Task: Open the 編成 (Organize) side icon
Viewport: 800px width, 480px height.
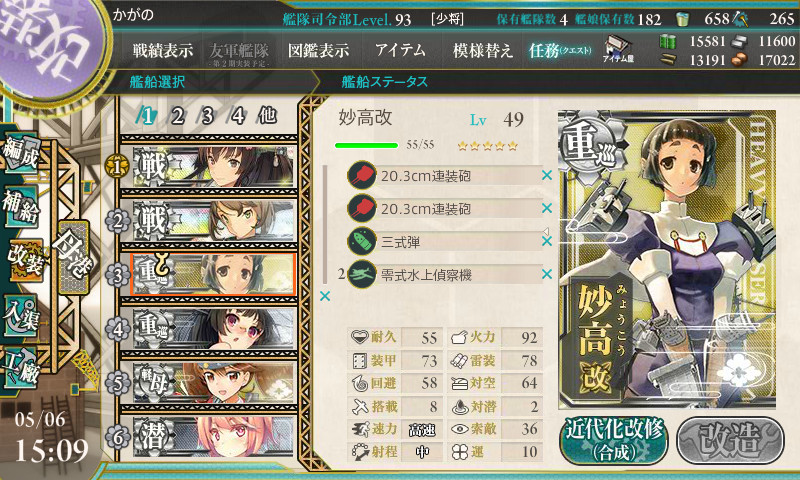Action: pyautogui.click(x=21, y=153)
